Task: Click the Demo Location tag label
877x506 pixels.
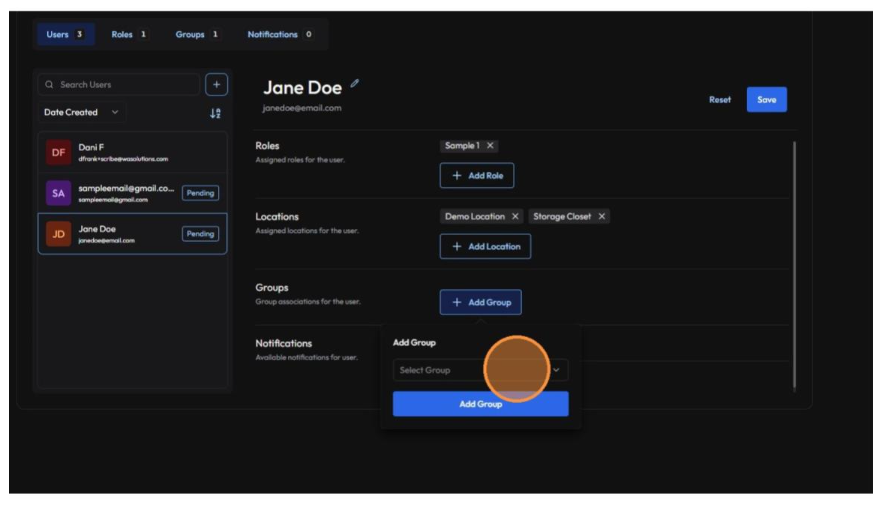Action: (474, 216)
